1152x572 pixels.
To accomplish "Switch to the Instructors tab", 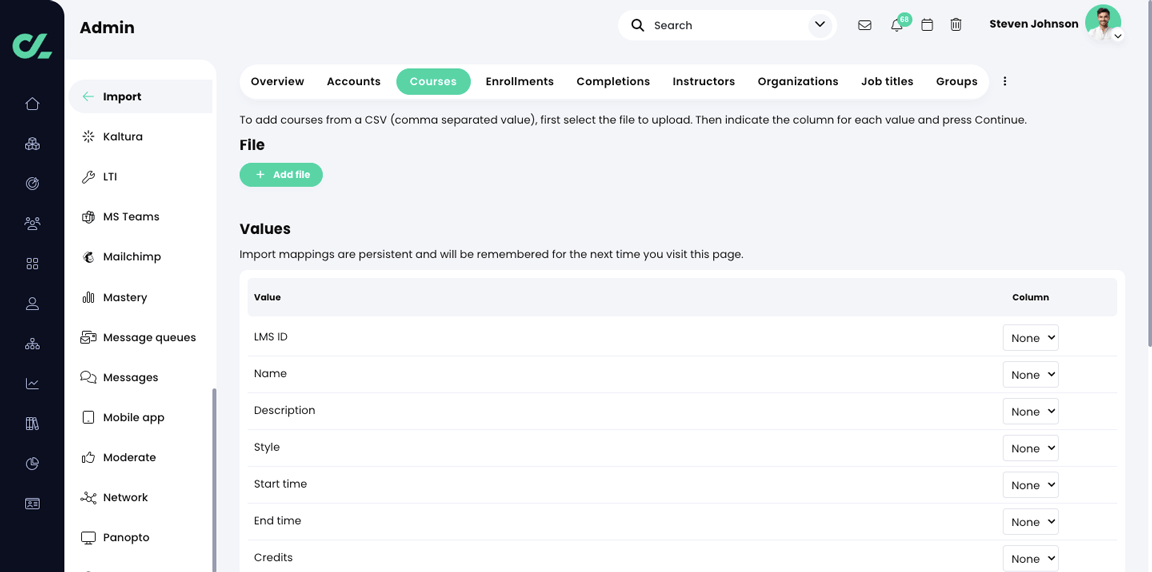I will coord(704,82).
